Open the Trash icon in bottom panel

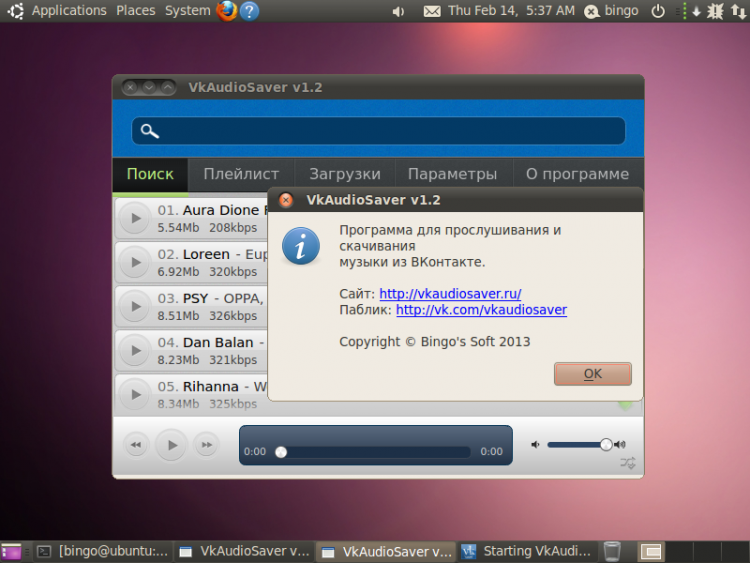612,552
